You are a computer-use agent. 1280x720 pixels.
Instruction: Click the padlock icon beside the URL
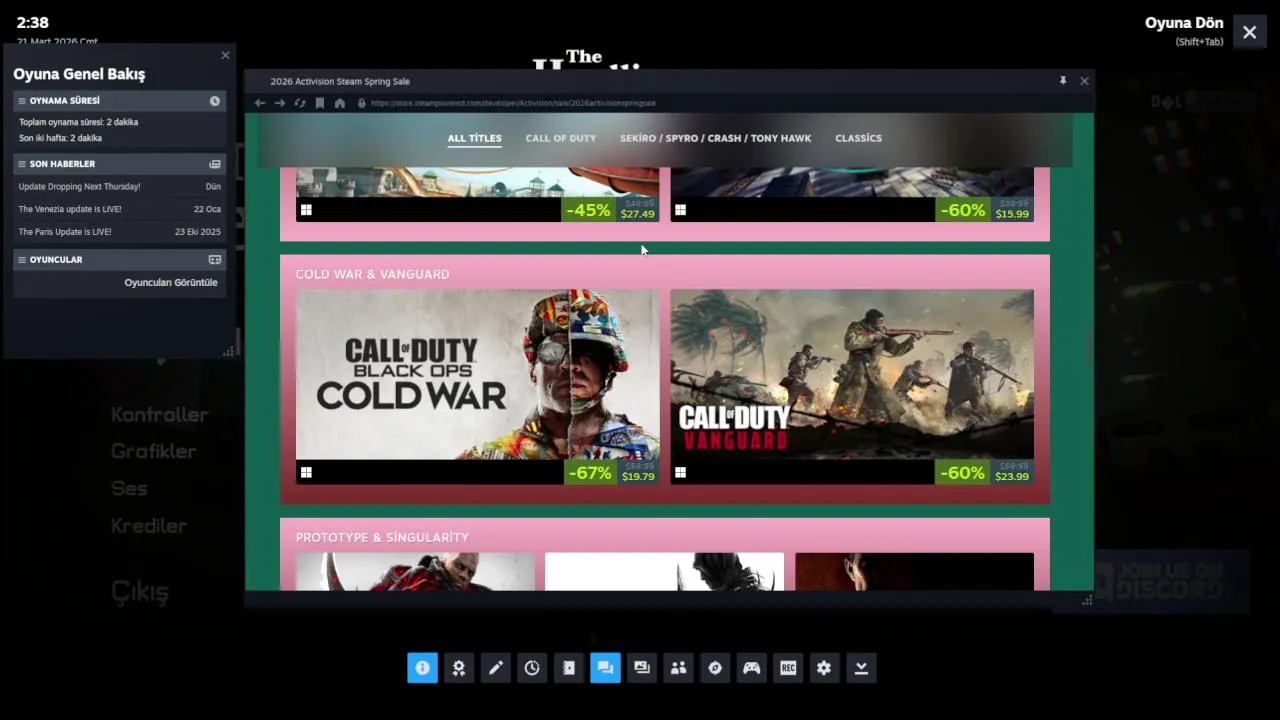tap(362, 103)
